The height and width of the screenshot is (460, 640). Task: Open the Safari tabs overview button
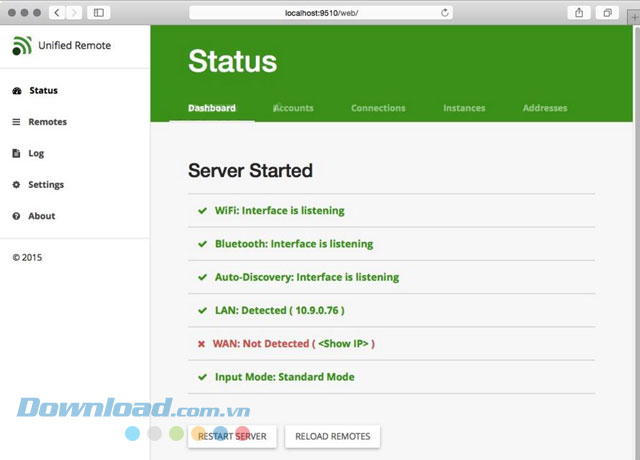pos(607,13)
